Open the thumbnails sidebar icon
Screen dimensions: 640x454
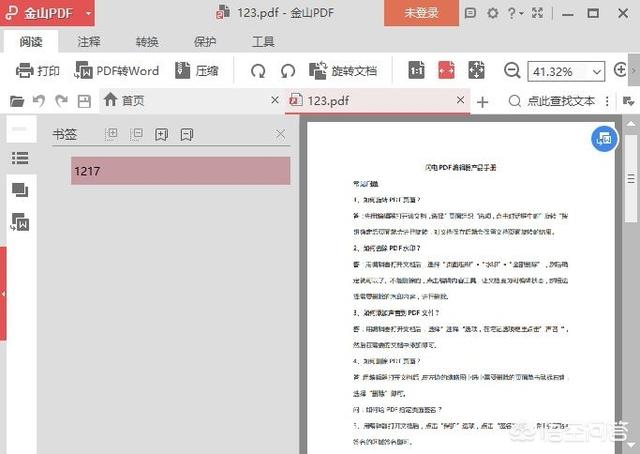click(20, 190)
